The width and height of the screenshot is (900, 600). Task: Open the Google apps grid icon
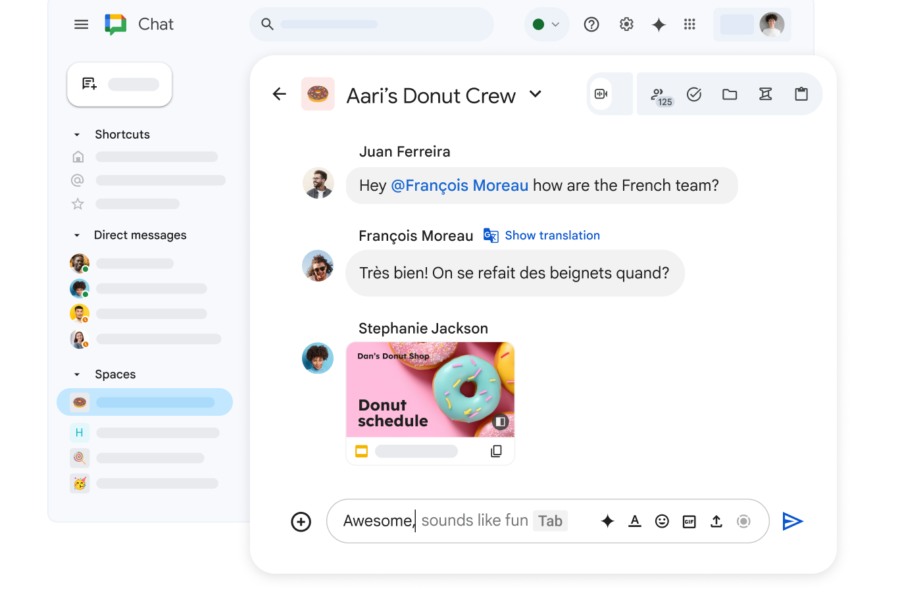pos(689,24)
